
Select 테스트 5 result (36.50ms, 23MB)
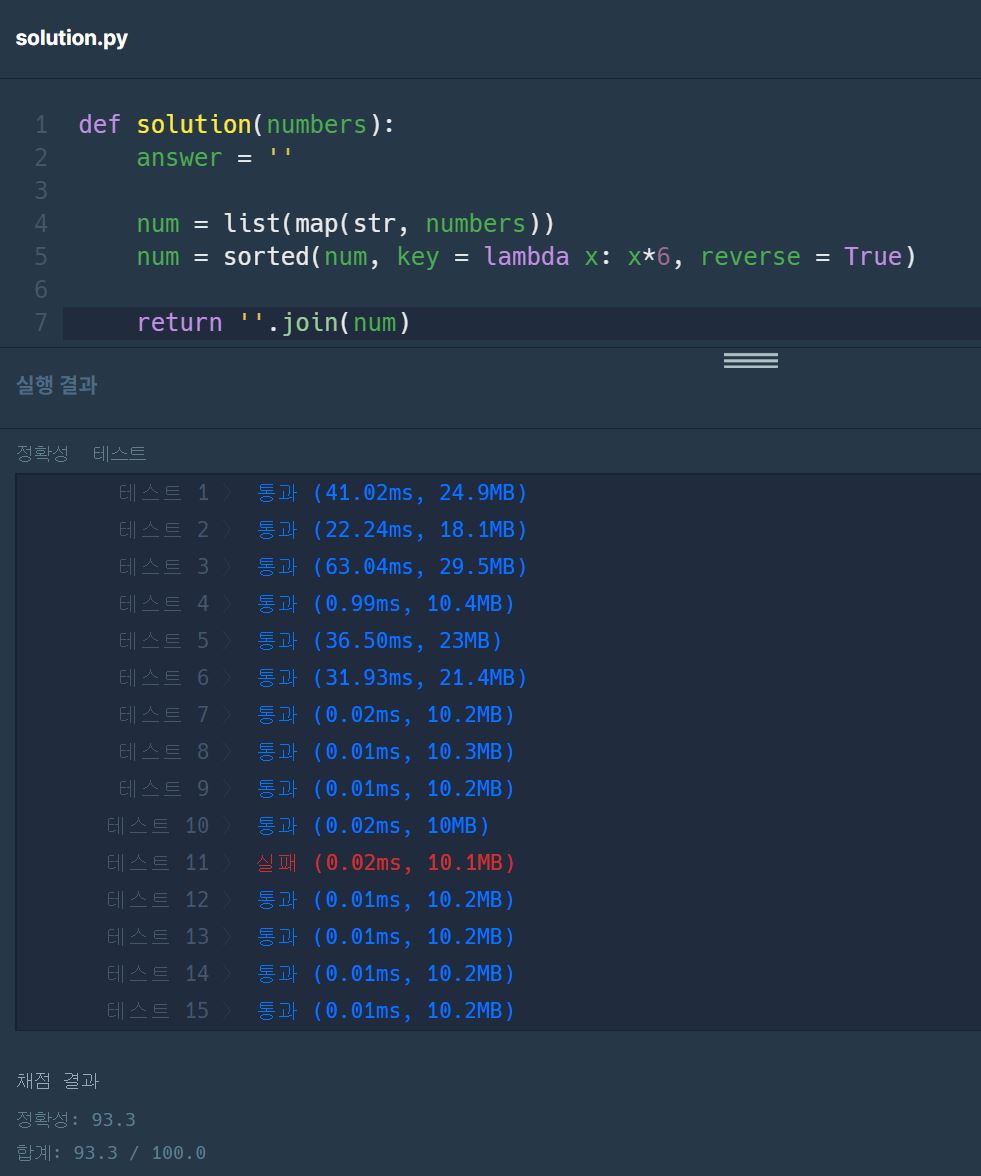click(x=310, y=640)
